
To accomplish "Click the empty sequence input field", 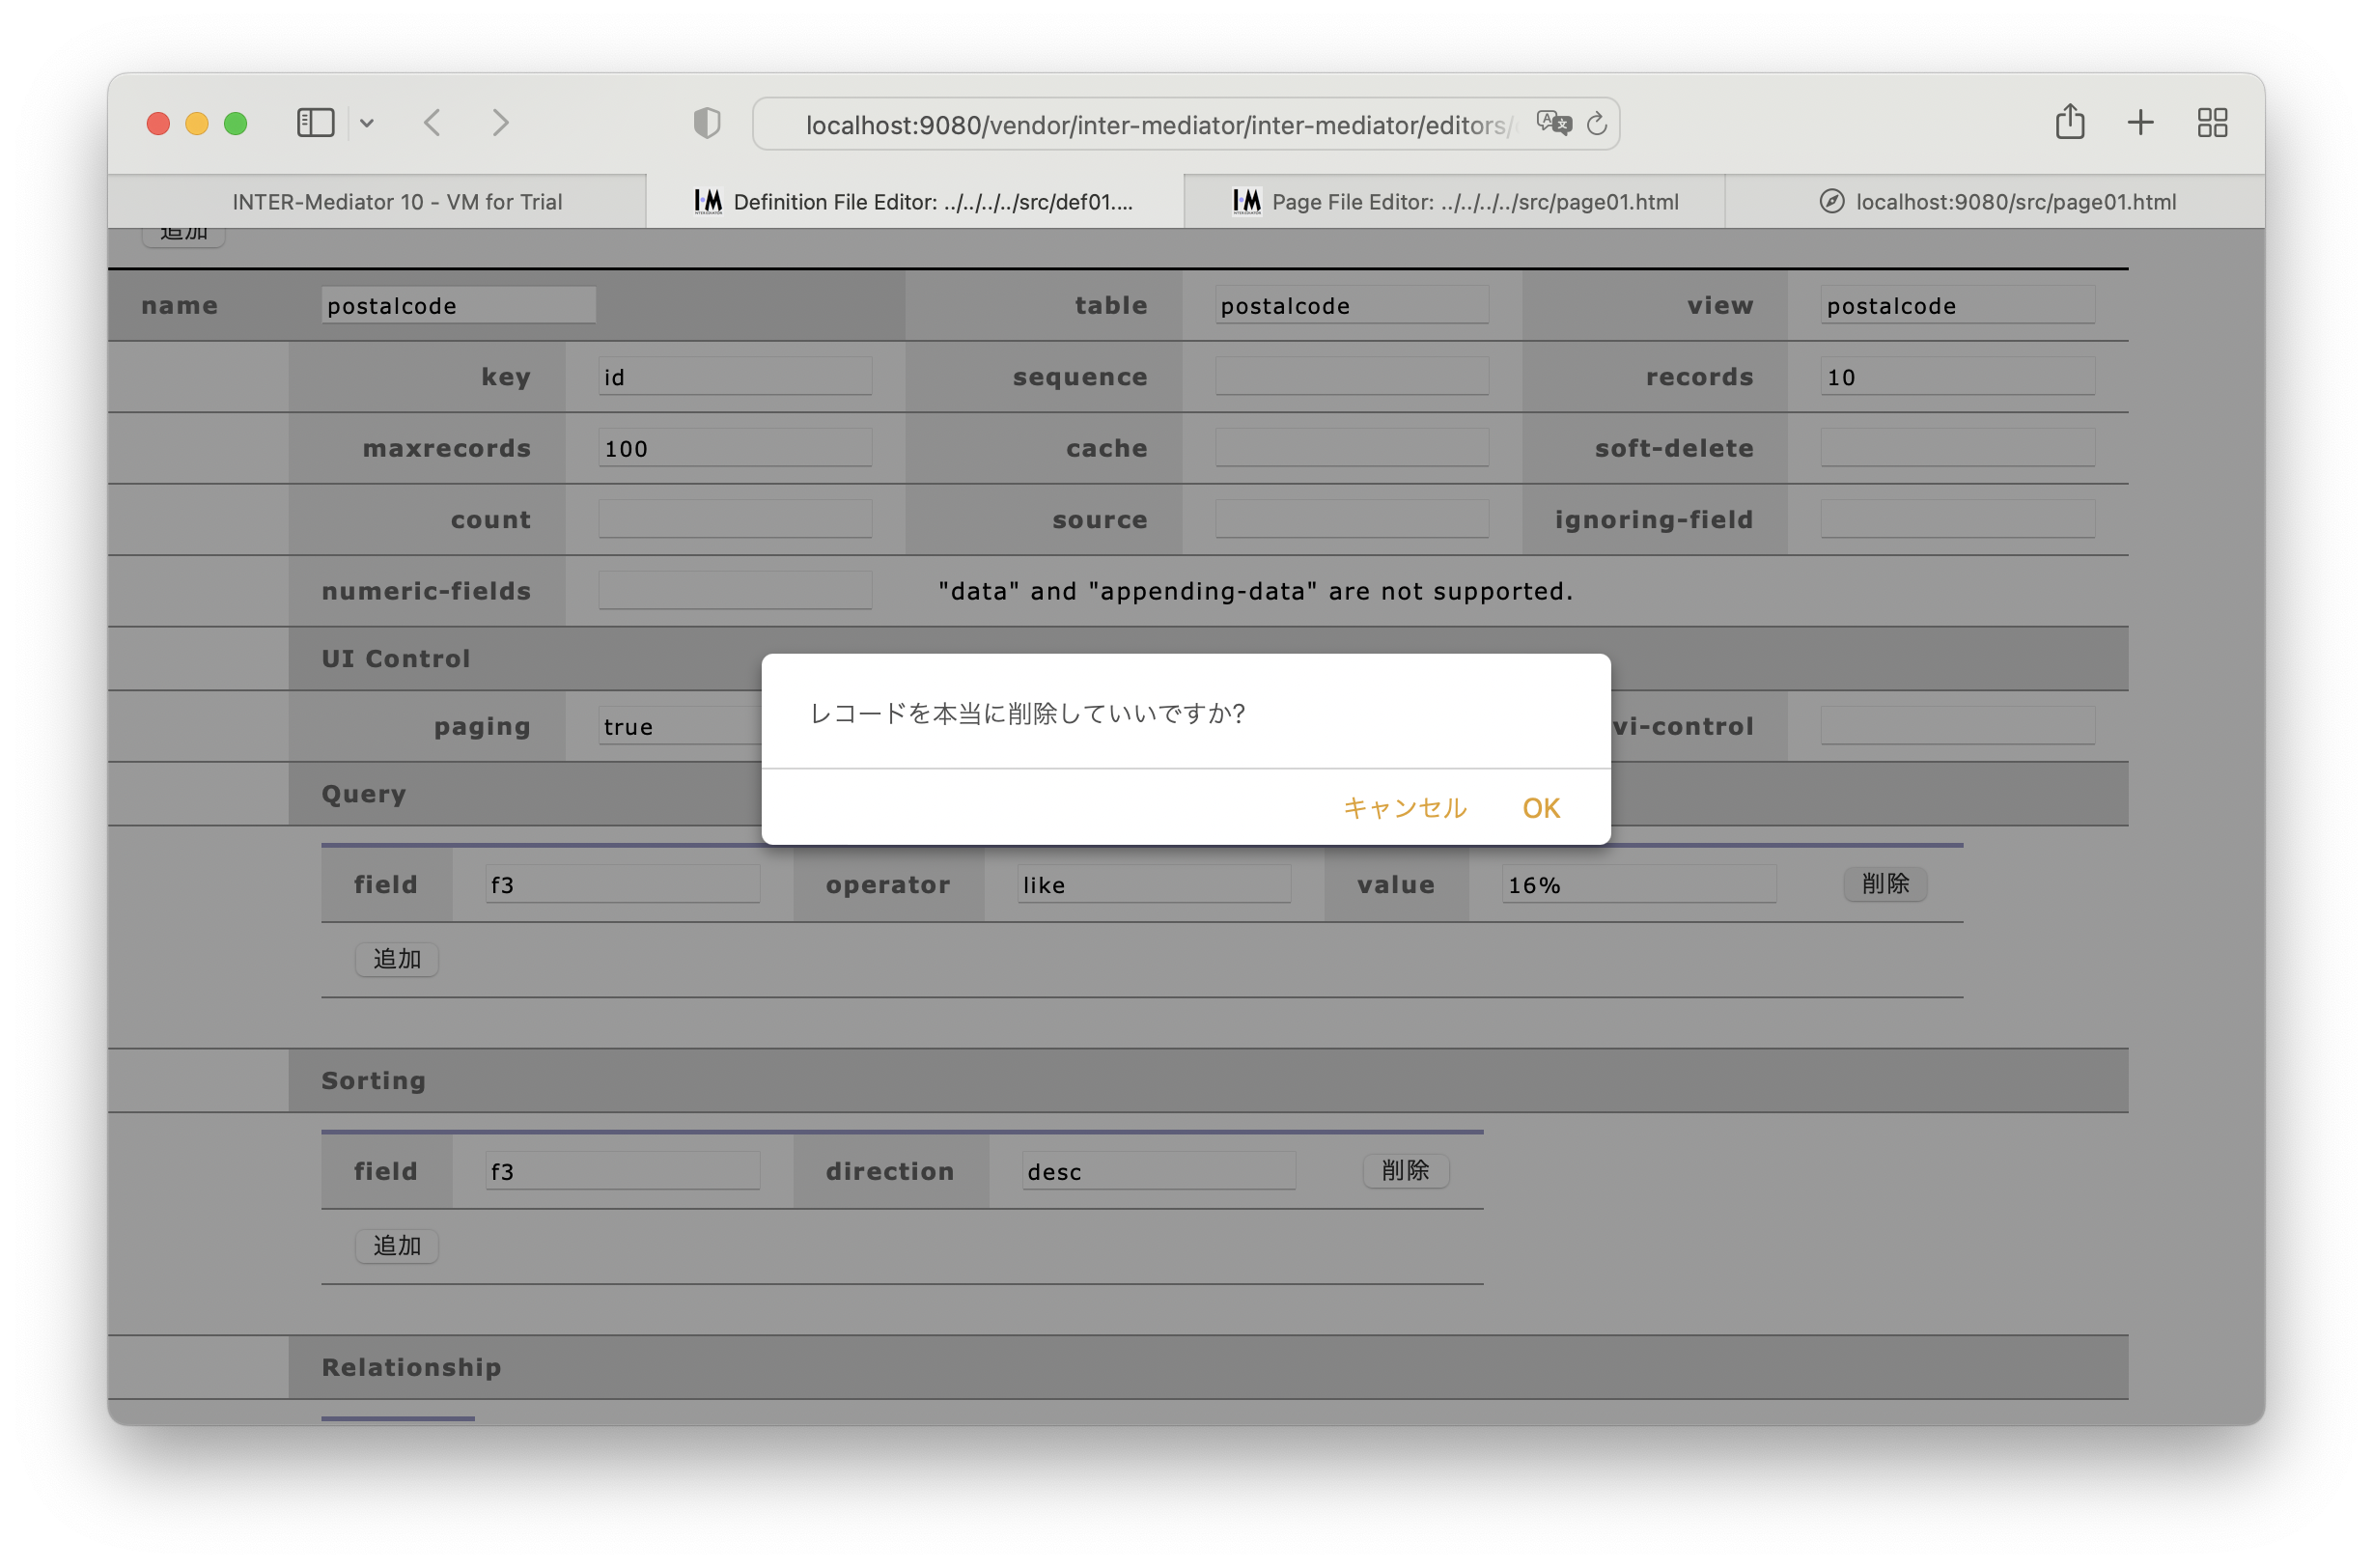I will pyautogui.click(x=1352, y=377).
